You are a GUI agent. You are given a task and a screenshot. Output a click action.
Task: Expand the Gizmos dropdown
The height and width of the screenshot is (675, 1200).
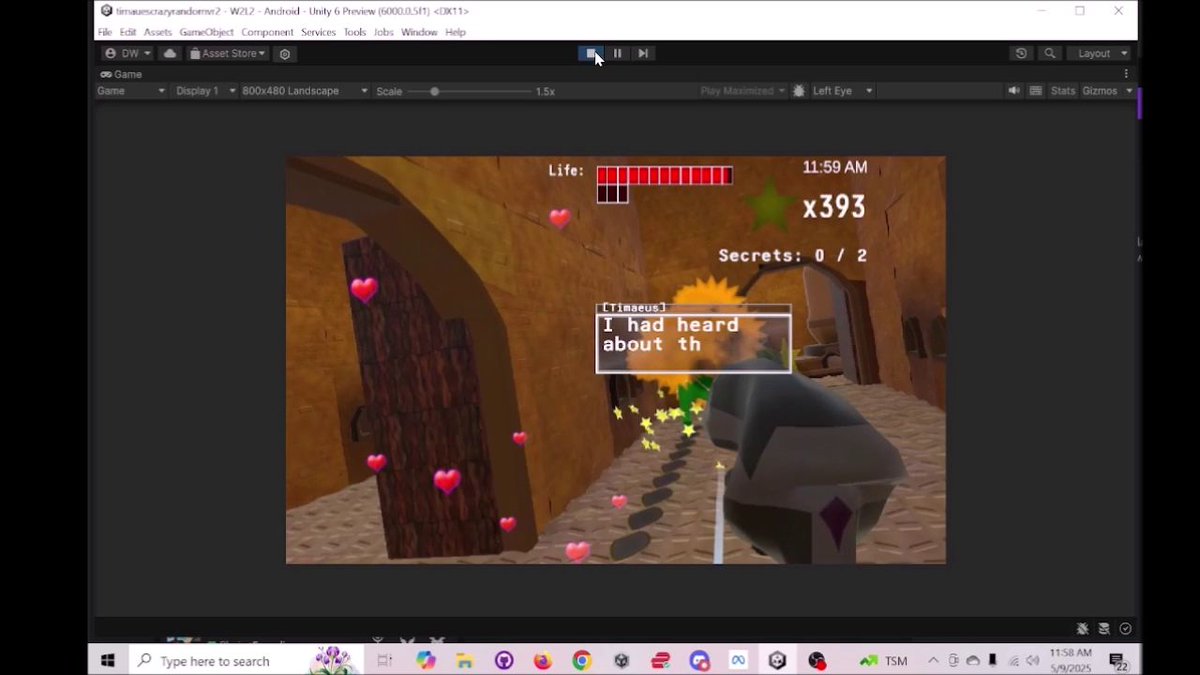(x=1104, y=90)
